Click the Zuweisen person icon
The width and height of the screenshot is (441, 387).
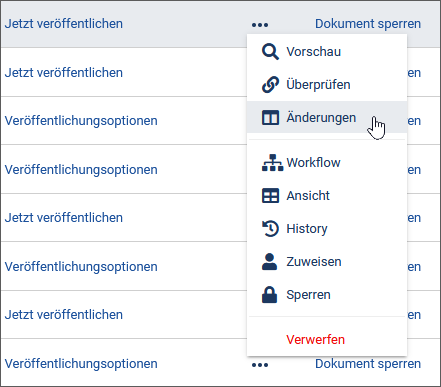269,262
